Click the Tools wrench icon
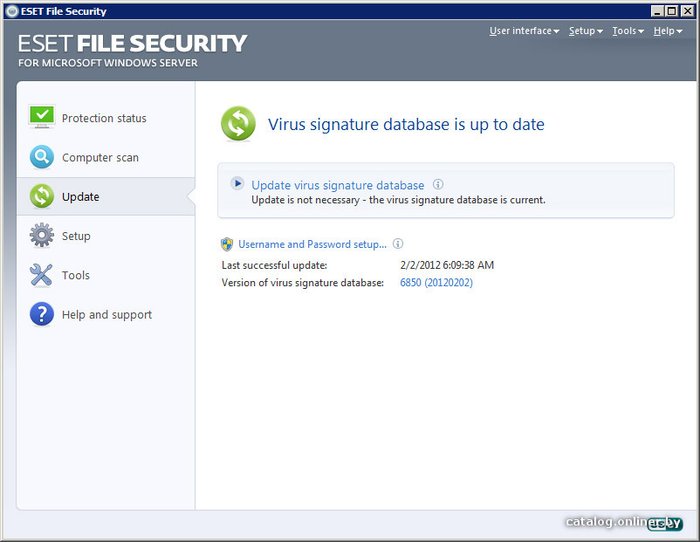The height and width of the screenshot is (542, 700). click(41, 275)
